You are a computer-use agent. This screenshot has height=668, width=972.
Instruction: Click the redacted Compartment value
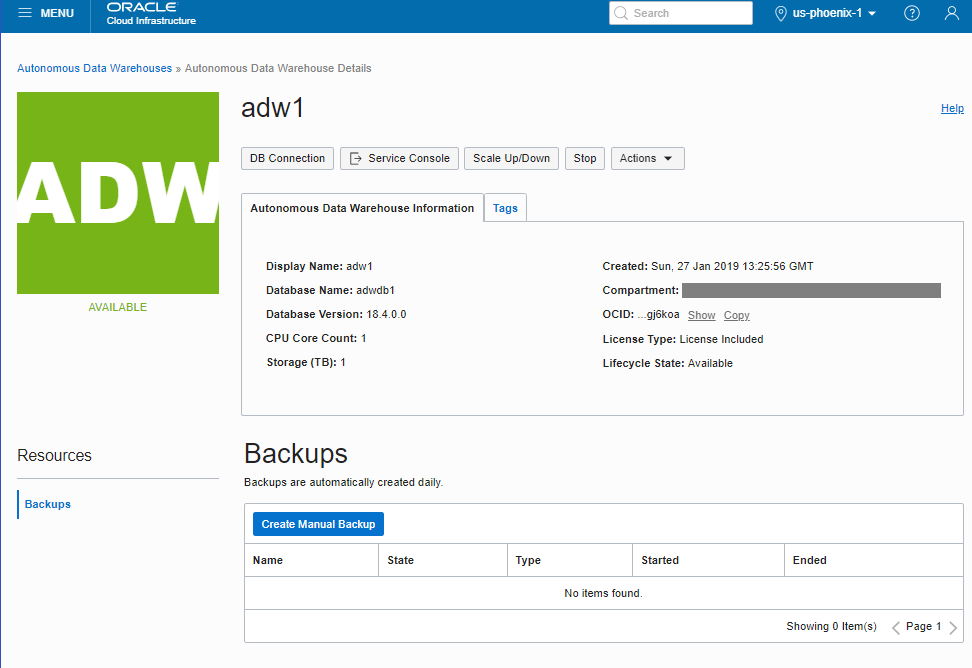[811, 290]
